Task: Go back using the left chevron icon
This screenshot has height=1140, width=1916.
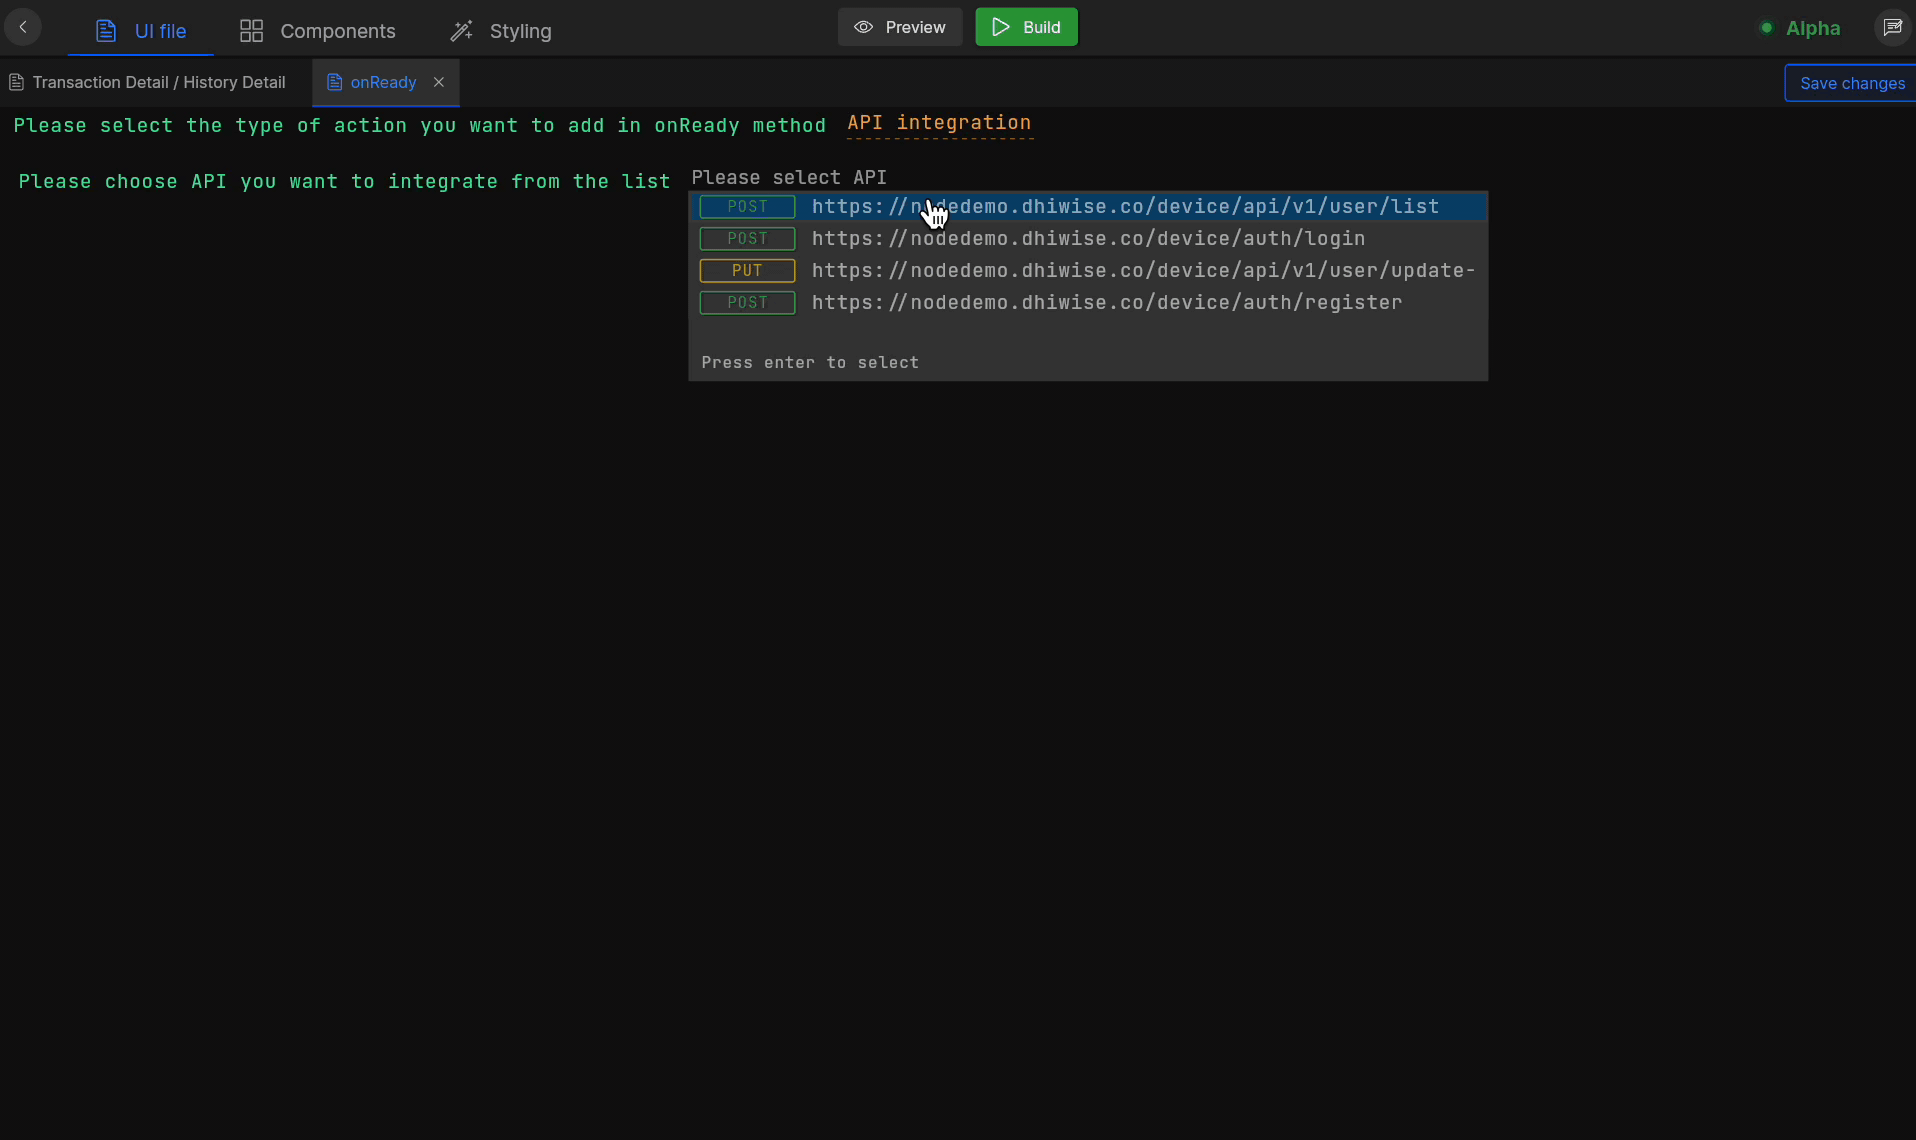Action: pyautogui.click(x=23, y=27)
